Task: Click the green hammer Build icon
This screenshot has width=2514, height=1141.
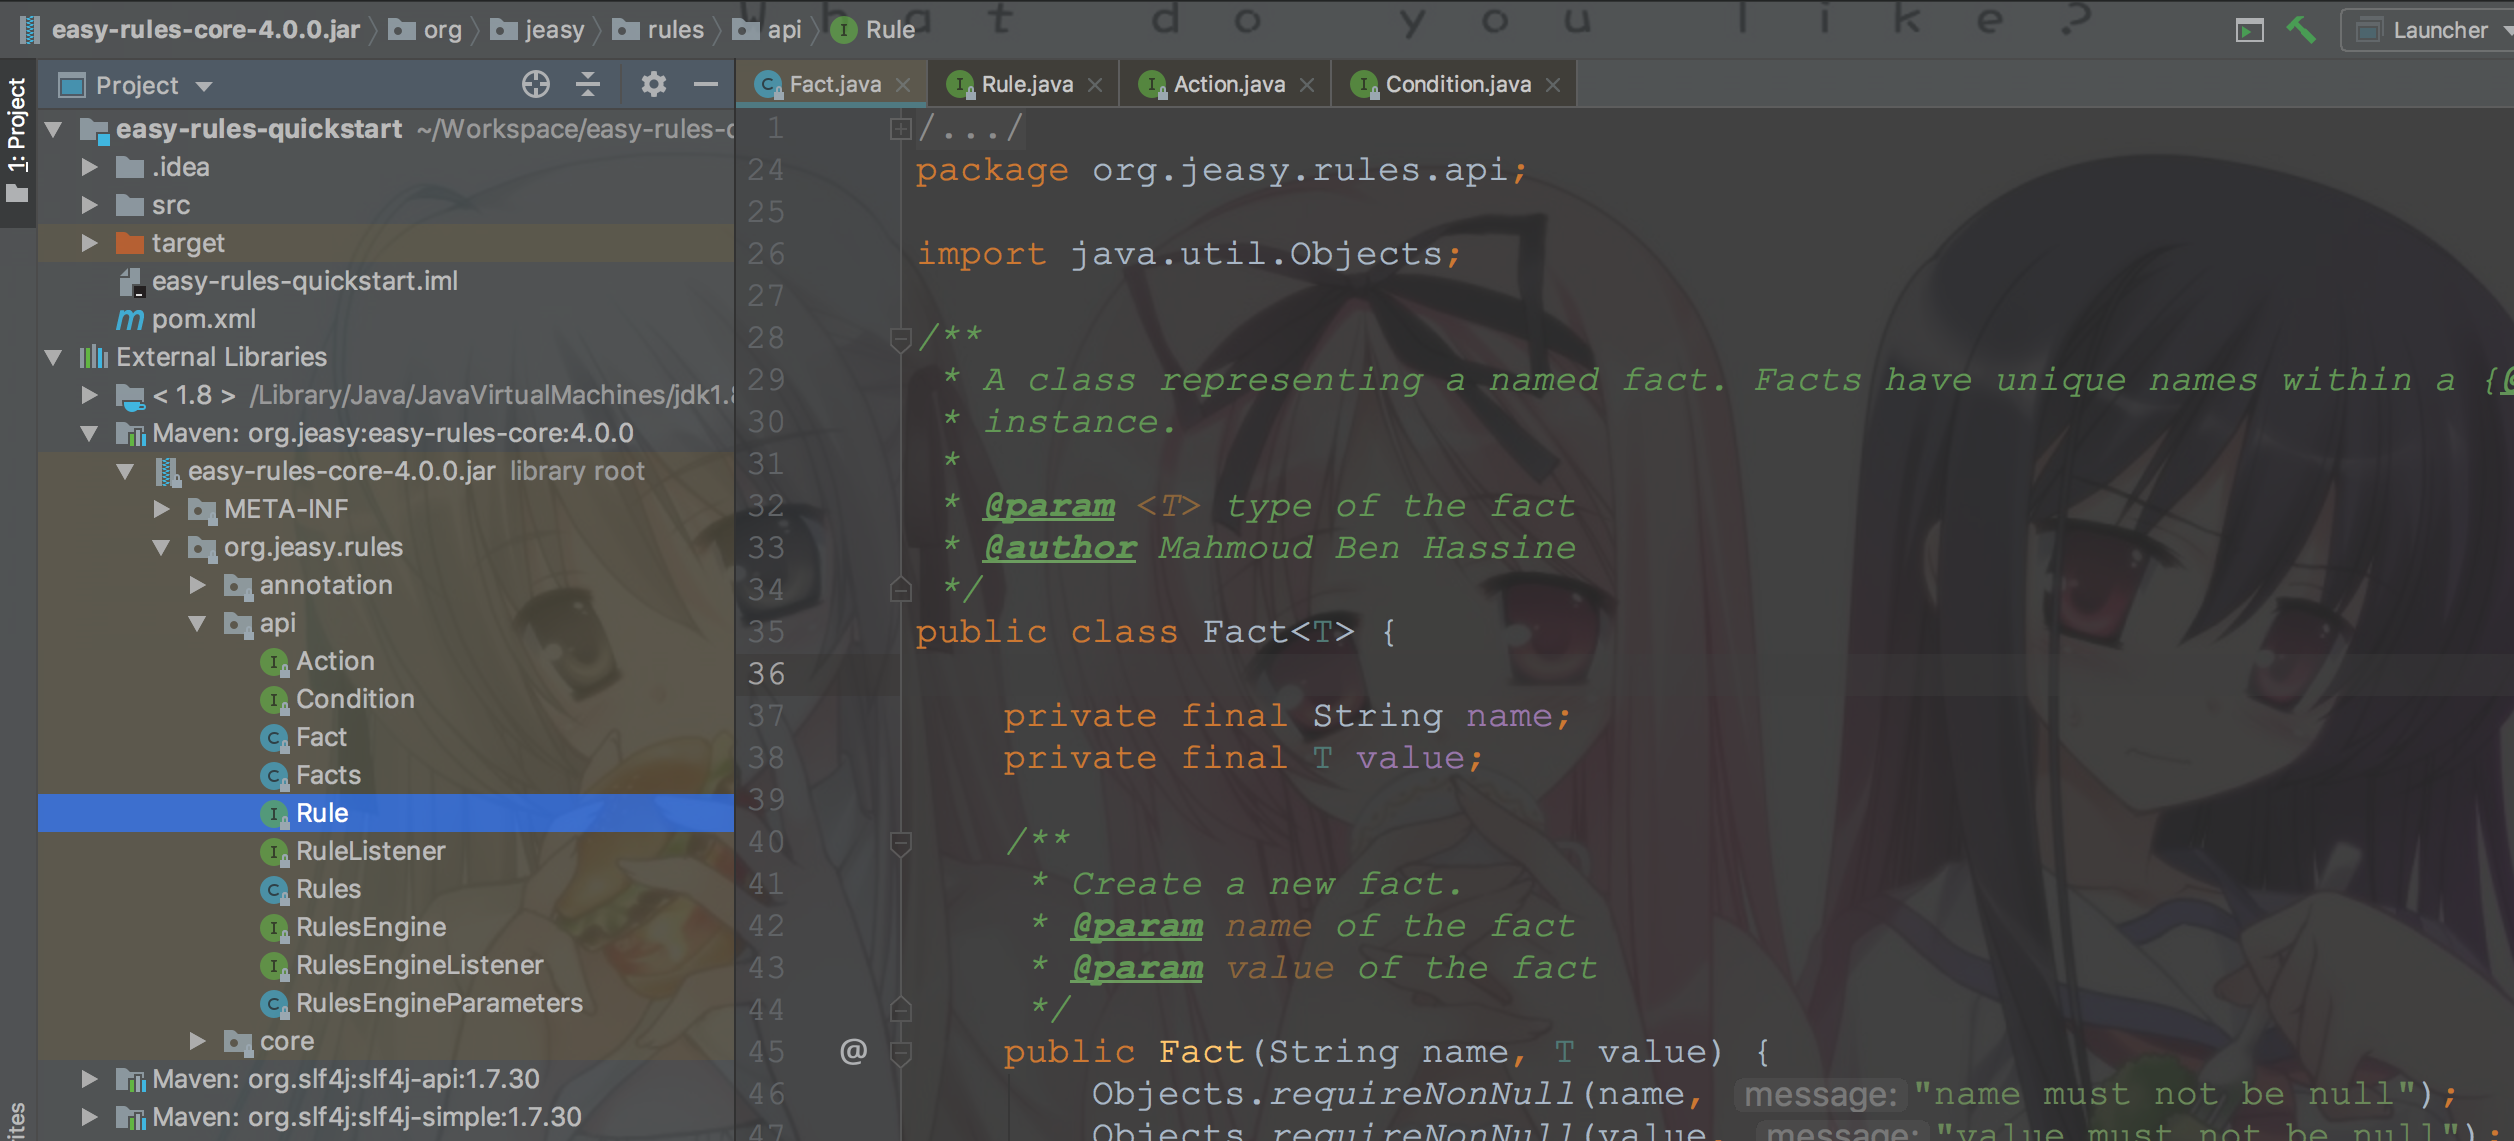Action: coord(2300,30)
